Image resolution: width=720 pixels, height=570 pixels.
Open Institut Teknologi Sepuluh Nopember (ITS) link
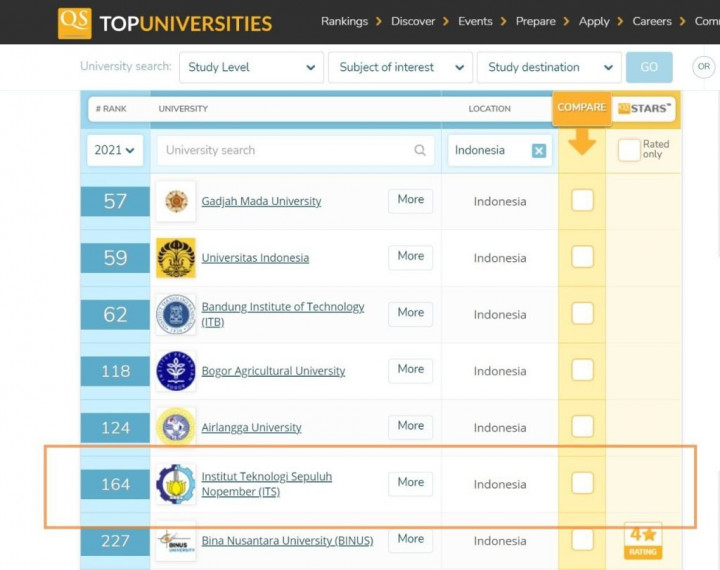click(267, 484)
